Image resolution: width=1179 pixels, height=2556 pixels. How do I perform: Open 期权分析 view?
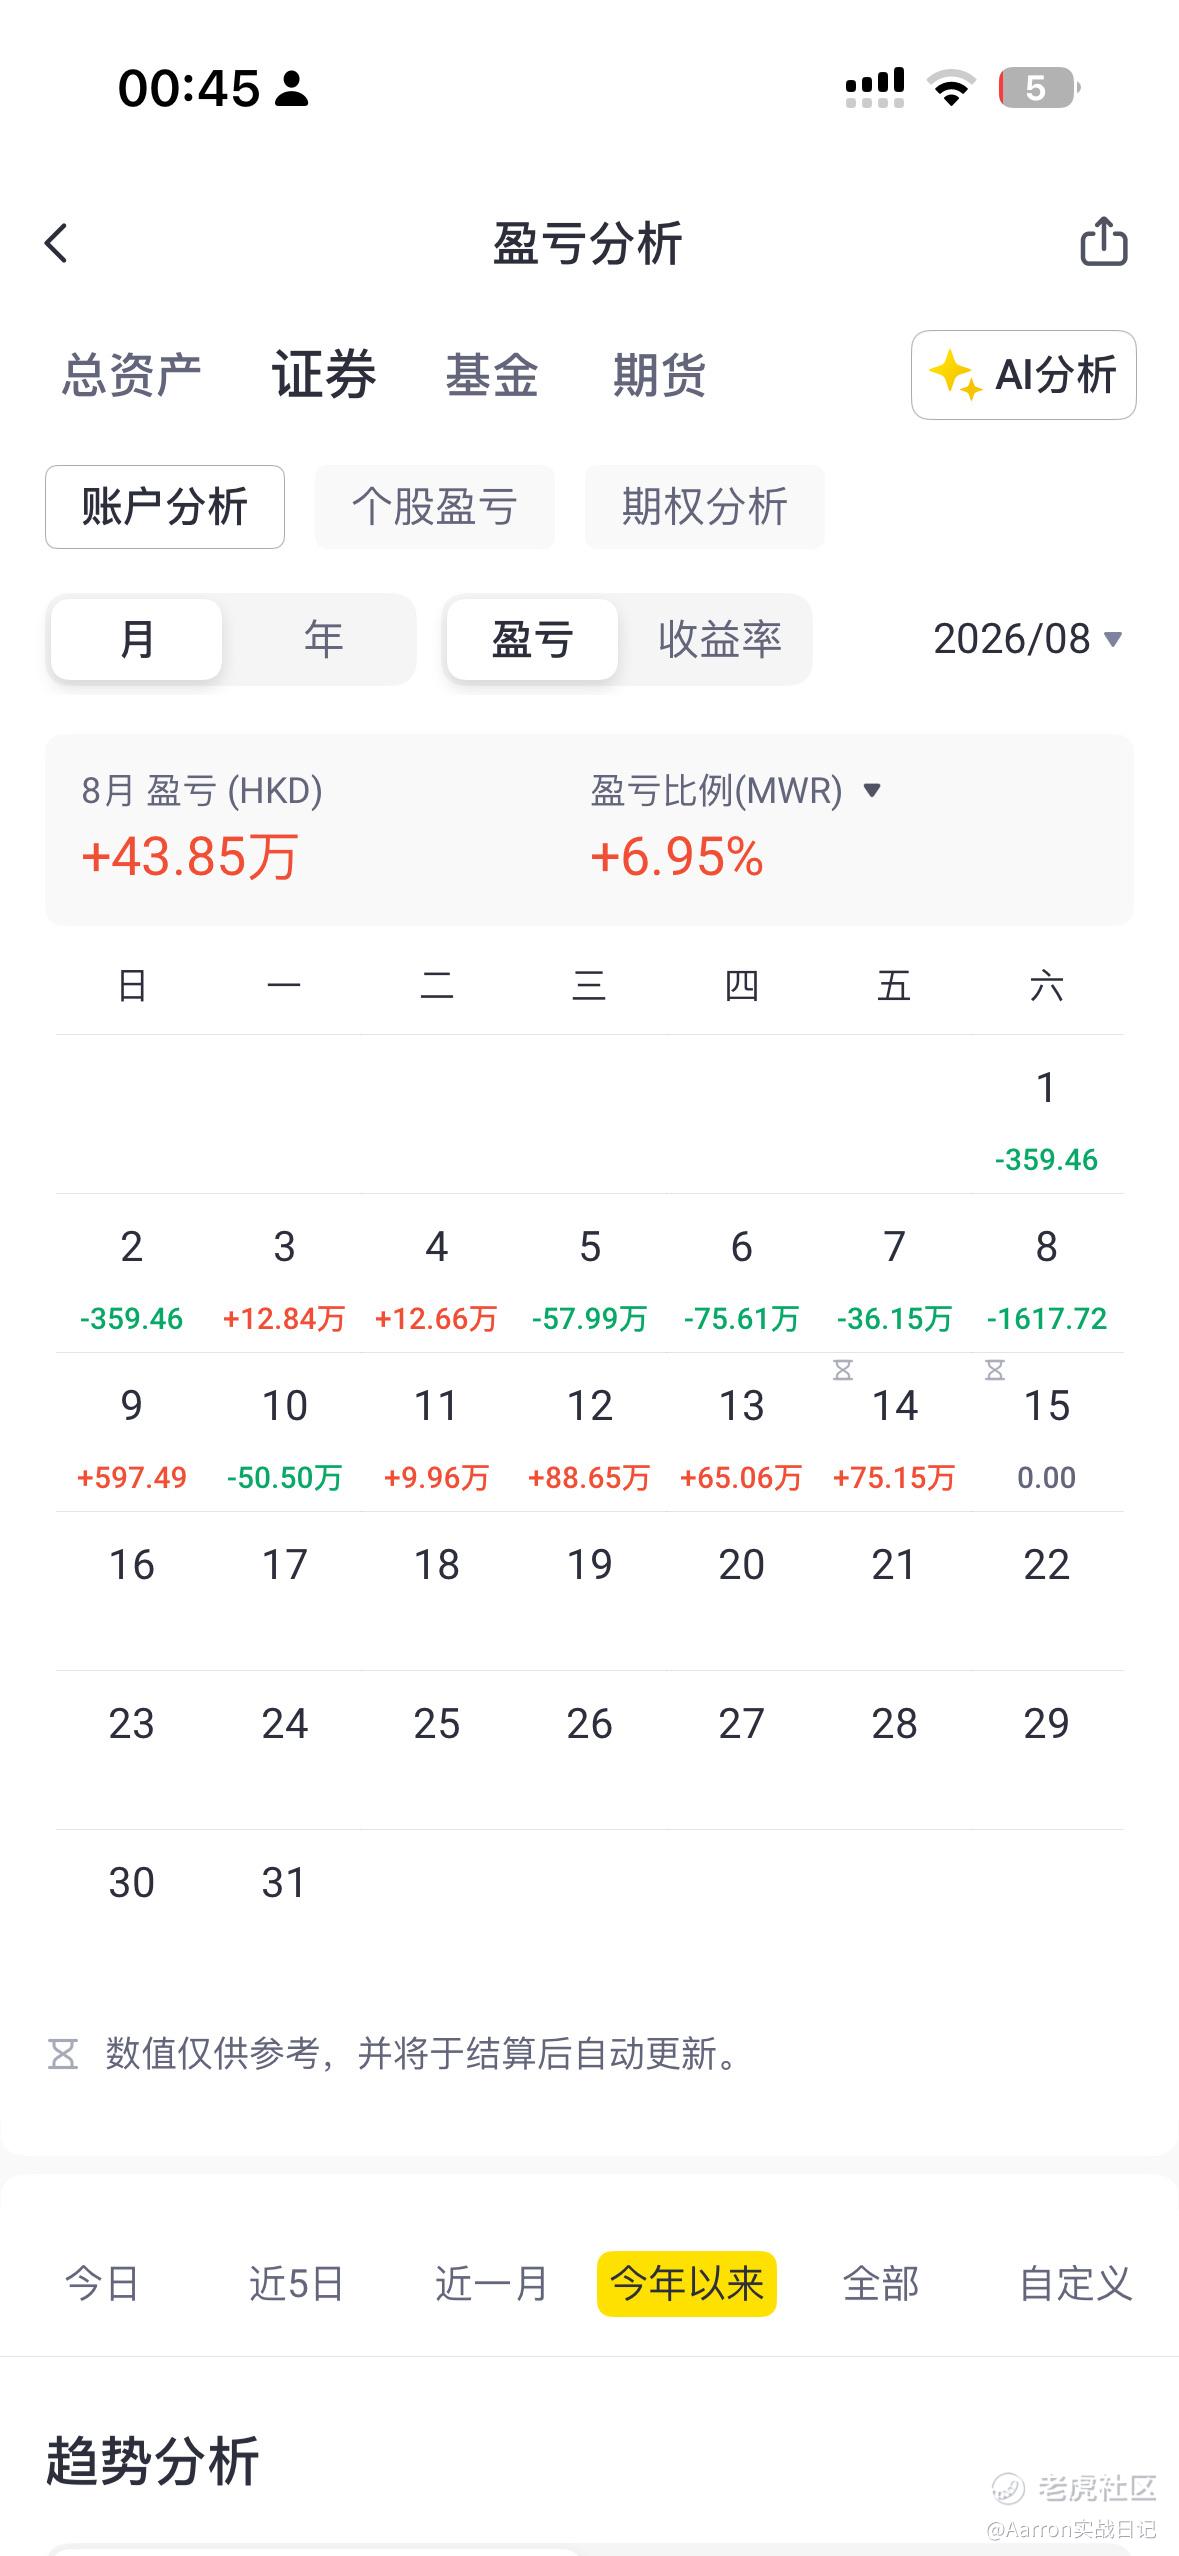[x=705, y=507]
